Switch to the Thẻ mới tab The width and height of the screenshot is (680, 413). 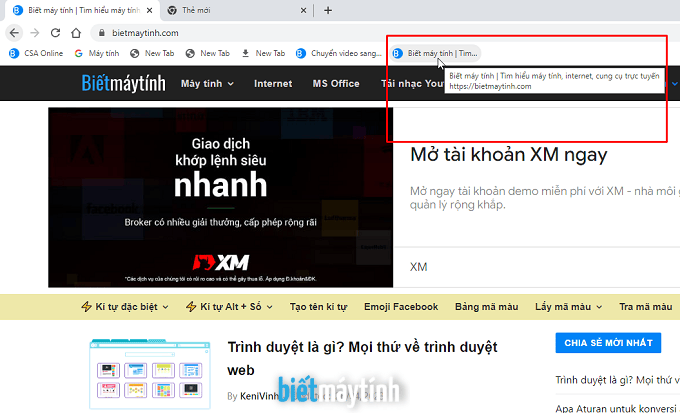237,10
